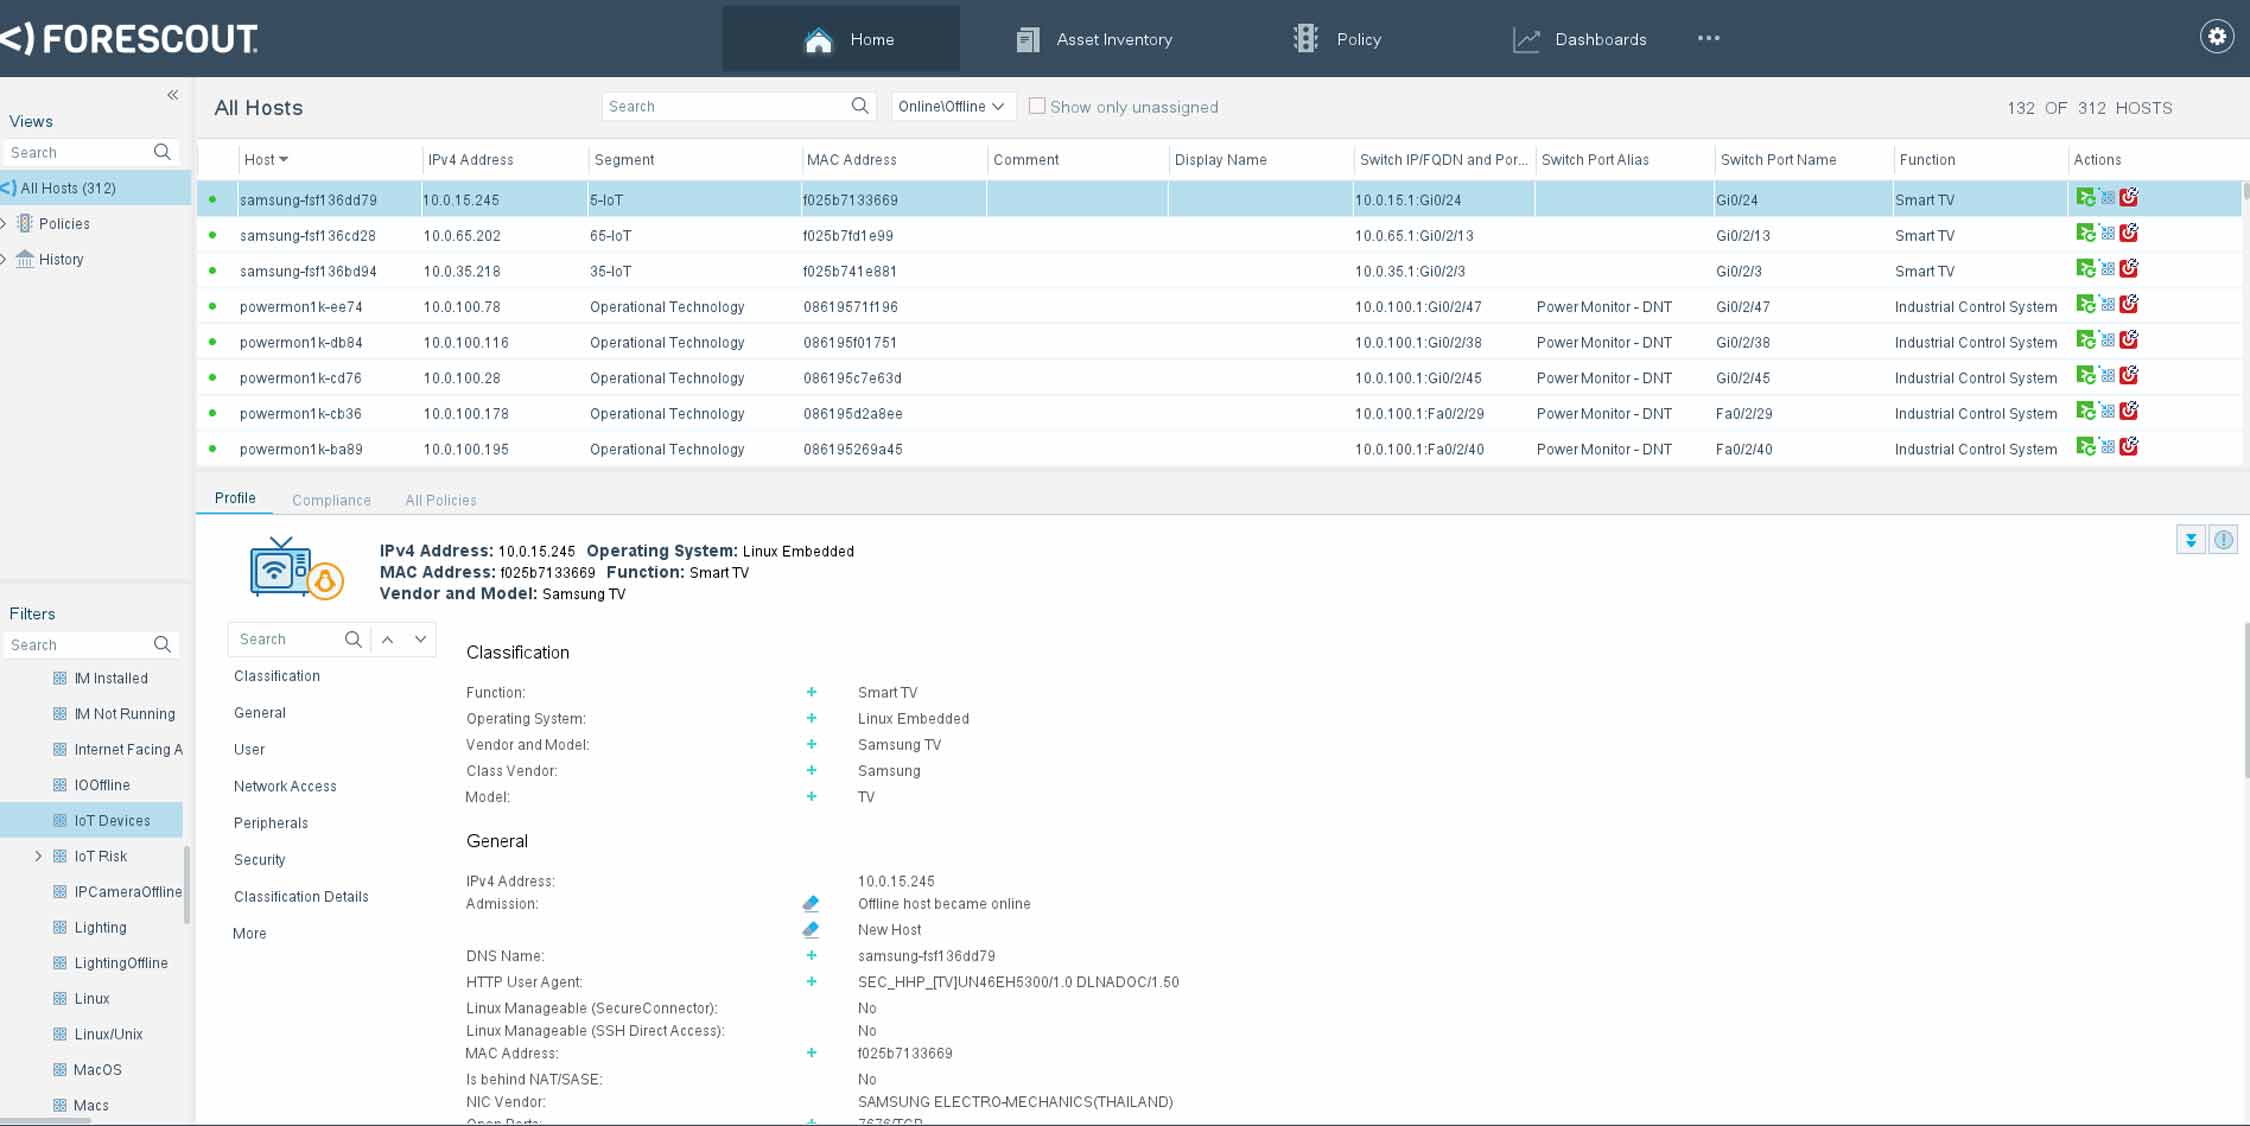
Task: Click the profile search magnifier icon
Action: pyautogui.click(x=353, y=639)
